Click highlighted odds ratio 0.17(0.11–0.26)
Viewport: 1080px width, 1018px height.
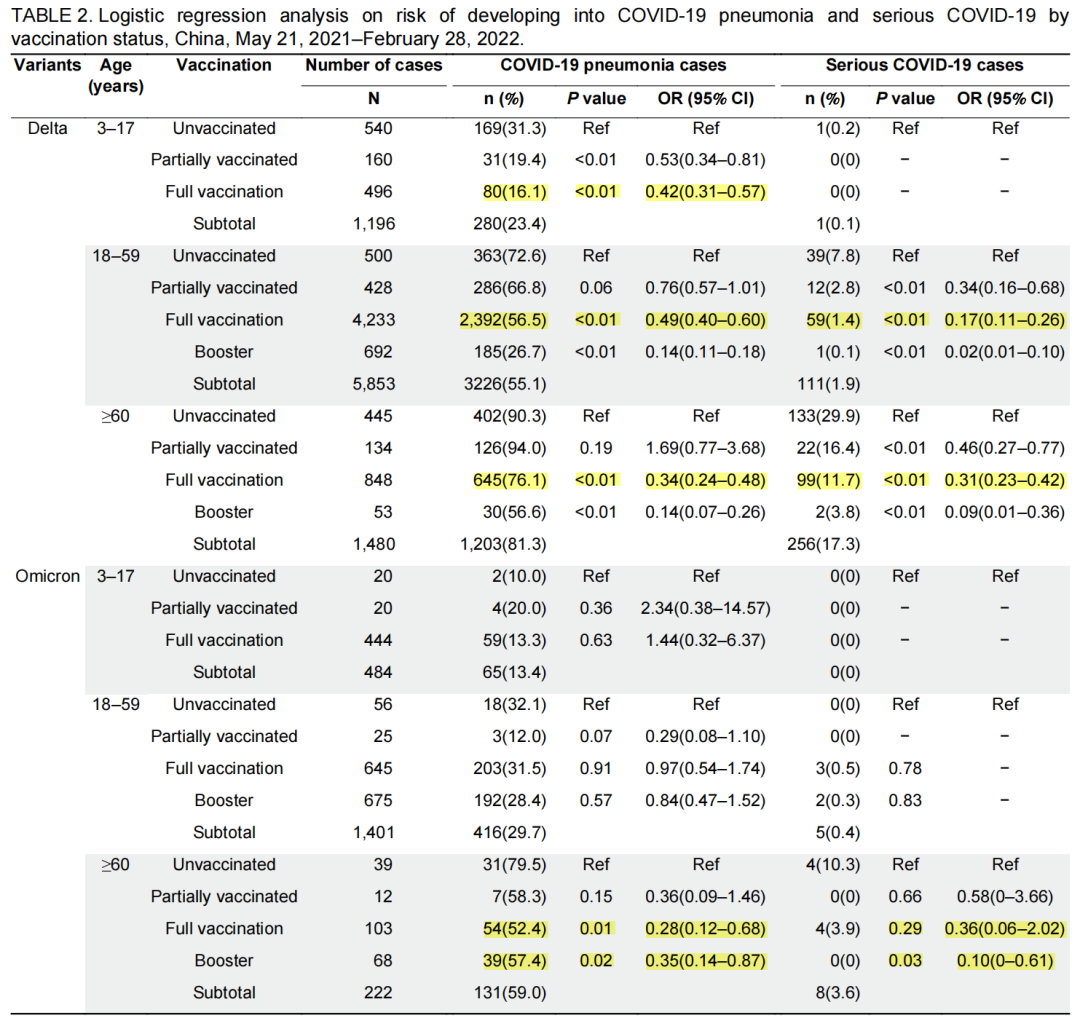click(x=1005, y=320)
